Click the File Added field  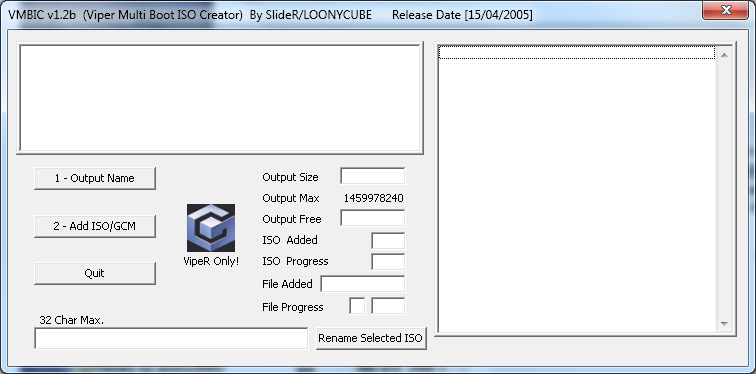click(x=363, y=284)
